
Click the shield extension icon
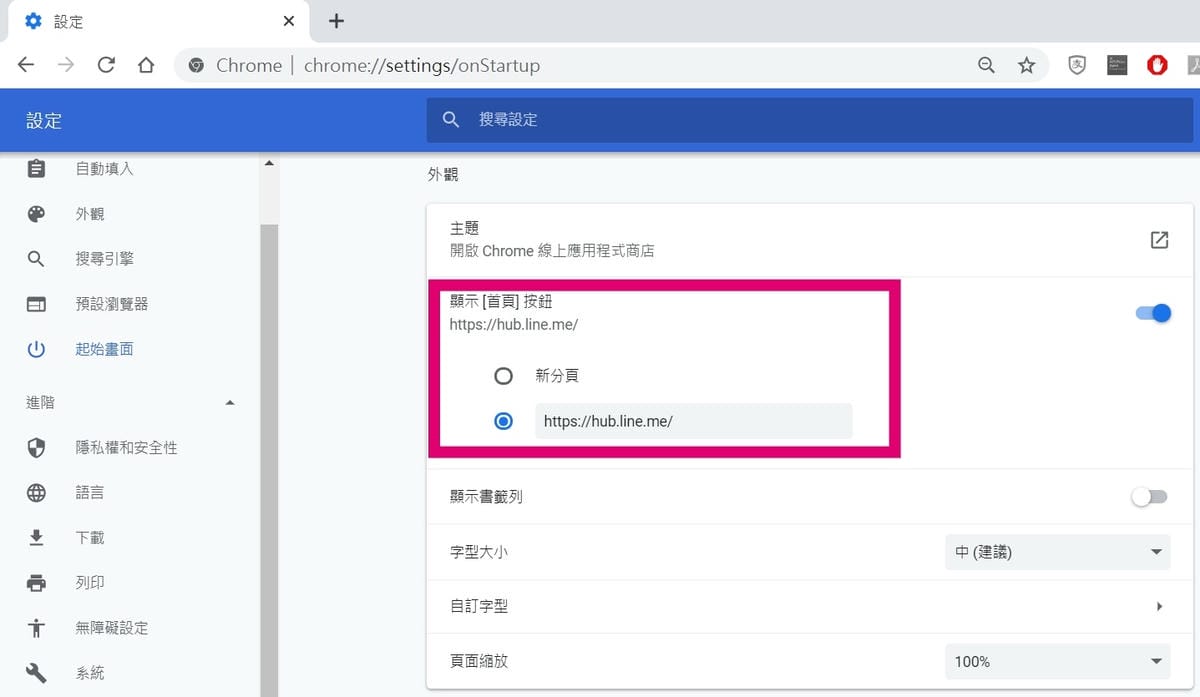pos(1077,65)
